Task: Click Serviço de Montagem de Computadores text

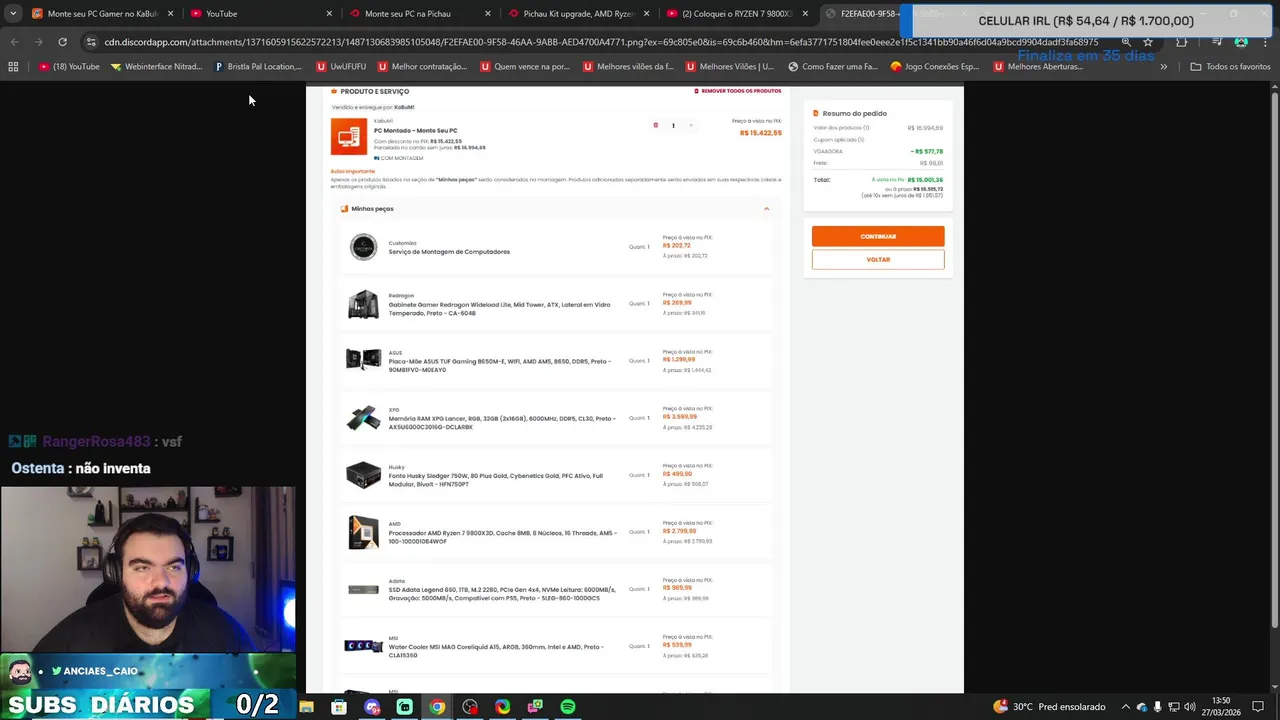Action: [x=449, y=252]
